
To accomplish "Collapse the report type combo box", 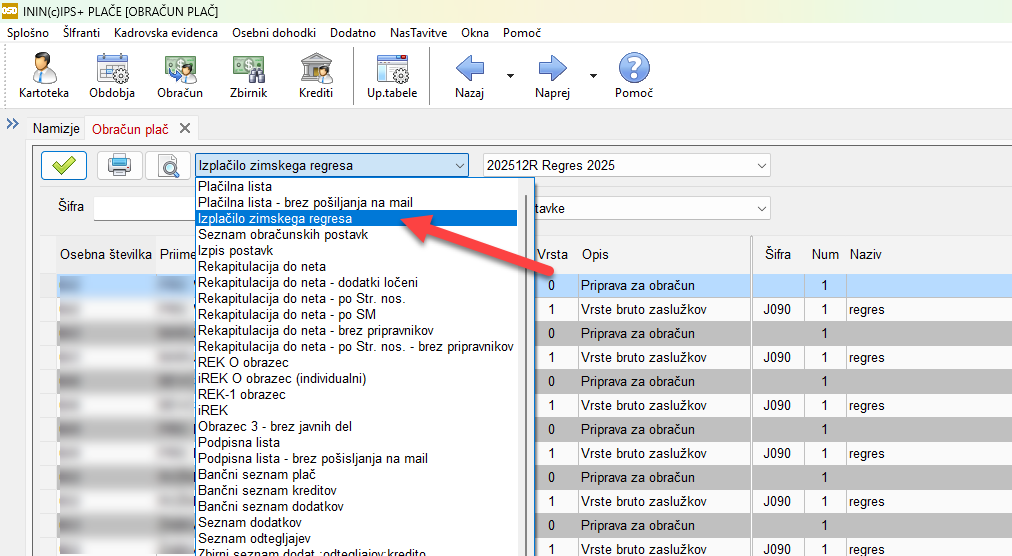I will click(x=459, y=165).
